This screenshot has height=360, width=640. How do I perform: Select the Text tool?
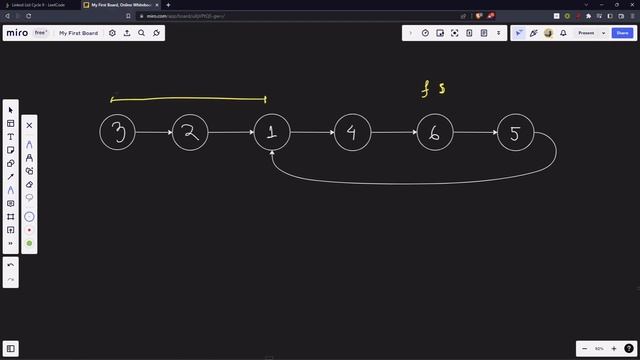coord(11,137)
